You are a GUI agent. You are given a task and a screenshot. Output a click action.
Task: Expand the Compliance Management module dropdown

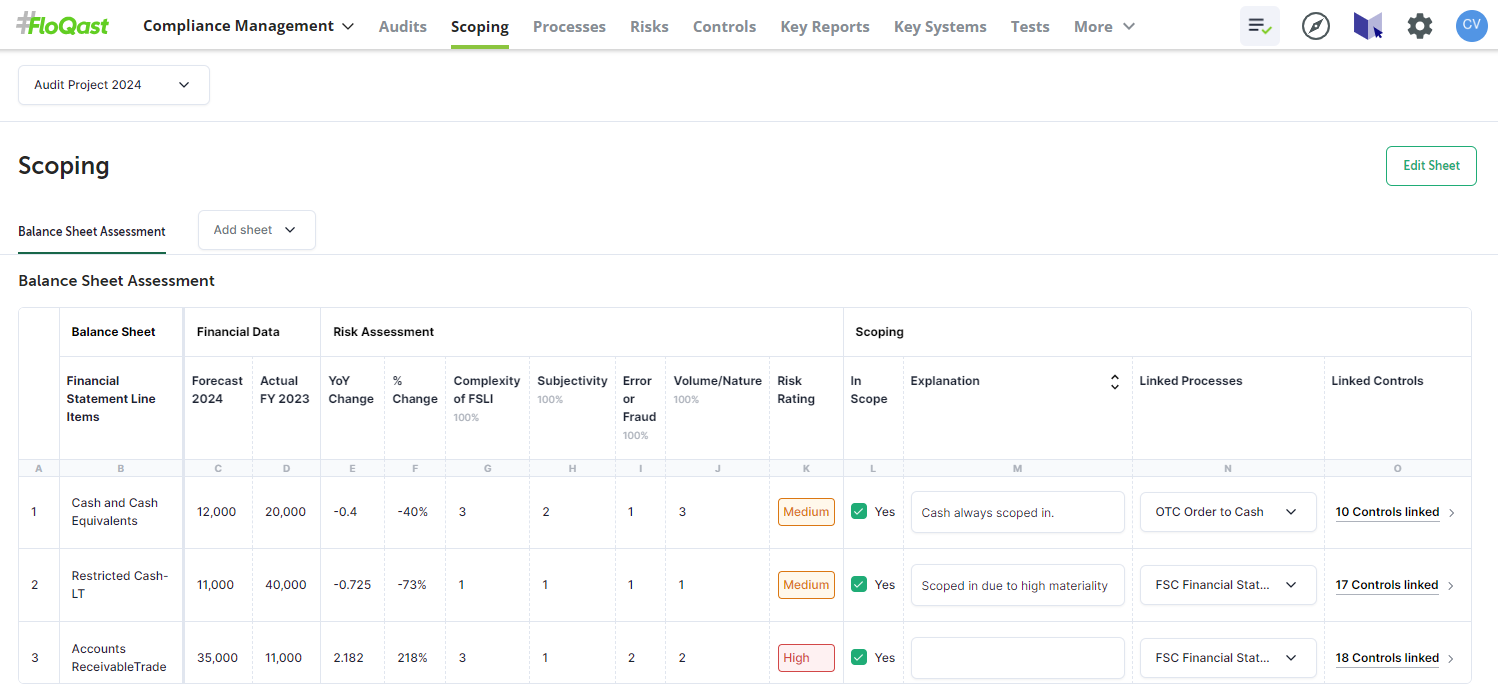(248, 26)
